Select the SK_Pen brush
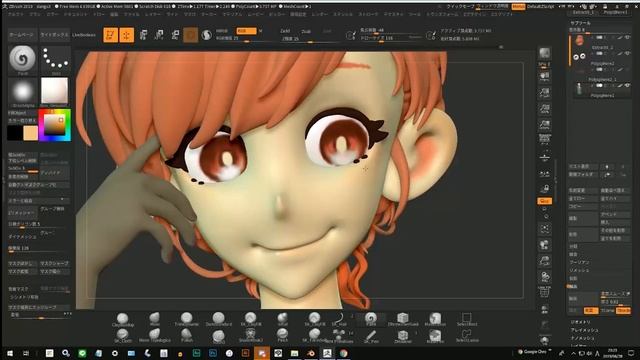Image resolution: width=640 pixels, height=360 pixels. pos(371,336)
